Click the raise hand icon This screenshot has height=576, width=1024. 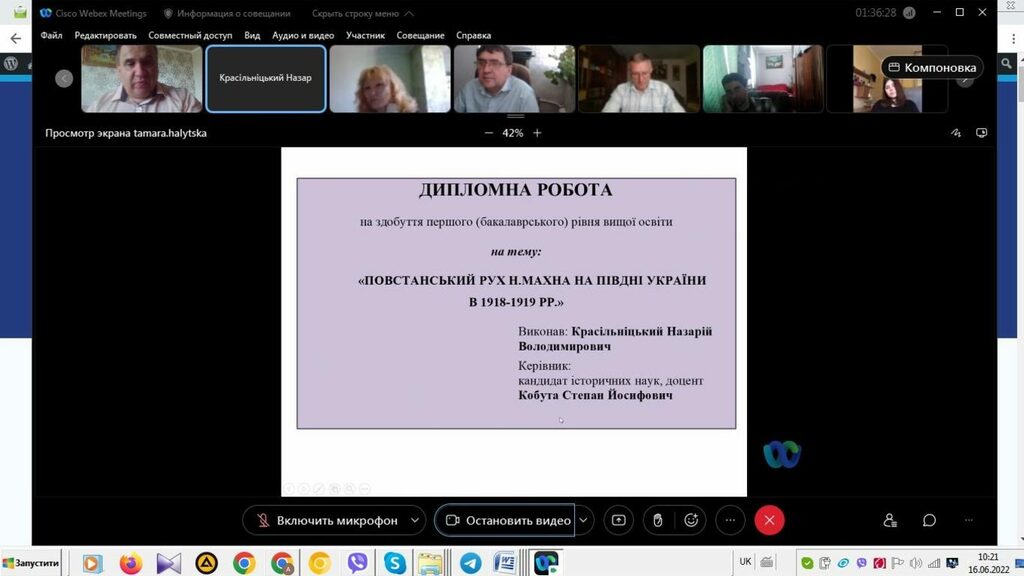point(657,520)
